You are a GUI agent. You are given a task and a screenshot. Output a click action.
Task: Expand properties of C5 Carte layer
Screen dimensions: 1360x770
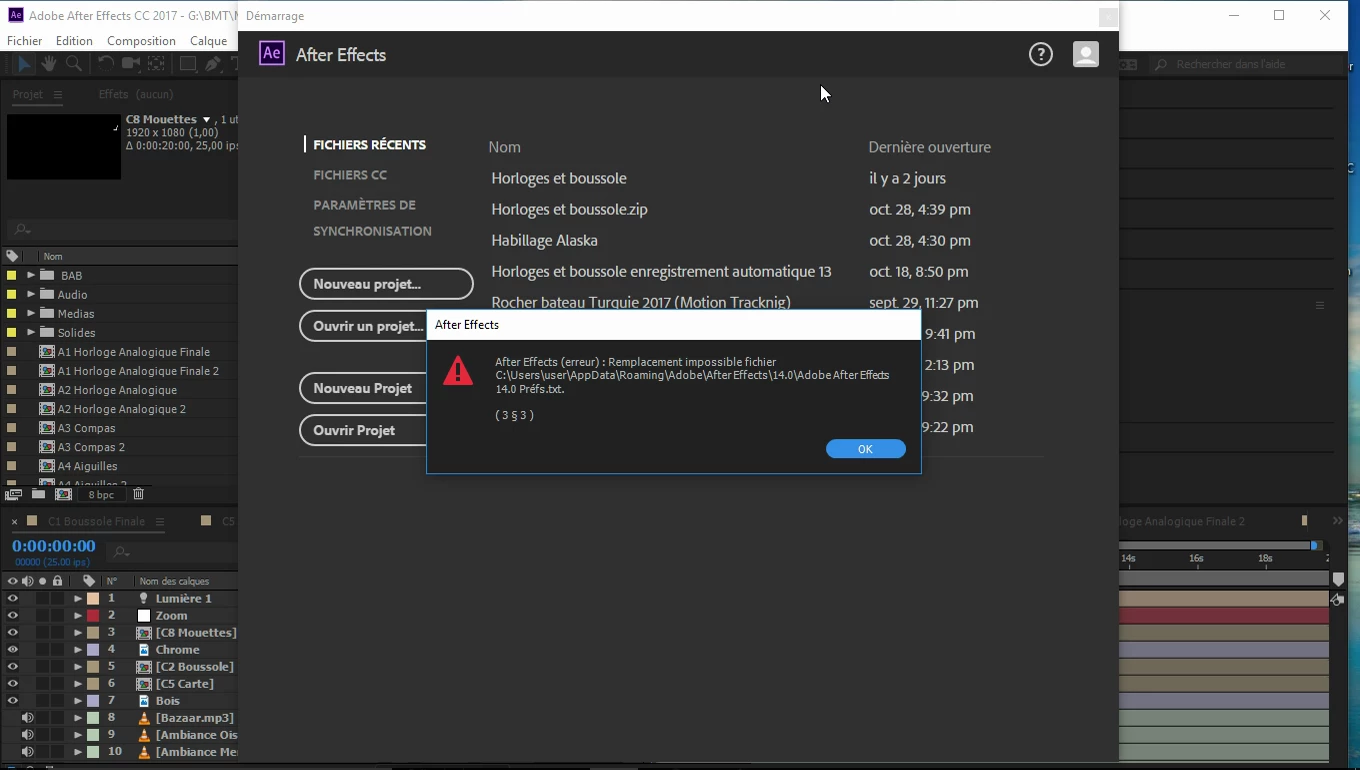[x=77, y=683]
